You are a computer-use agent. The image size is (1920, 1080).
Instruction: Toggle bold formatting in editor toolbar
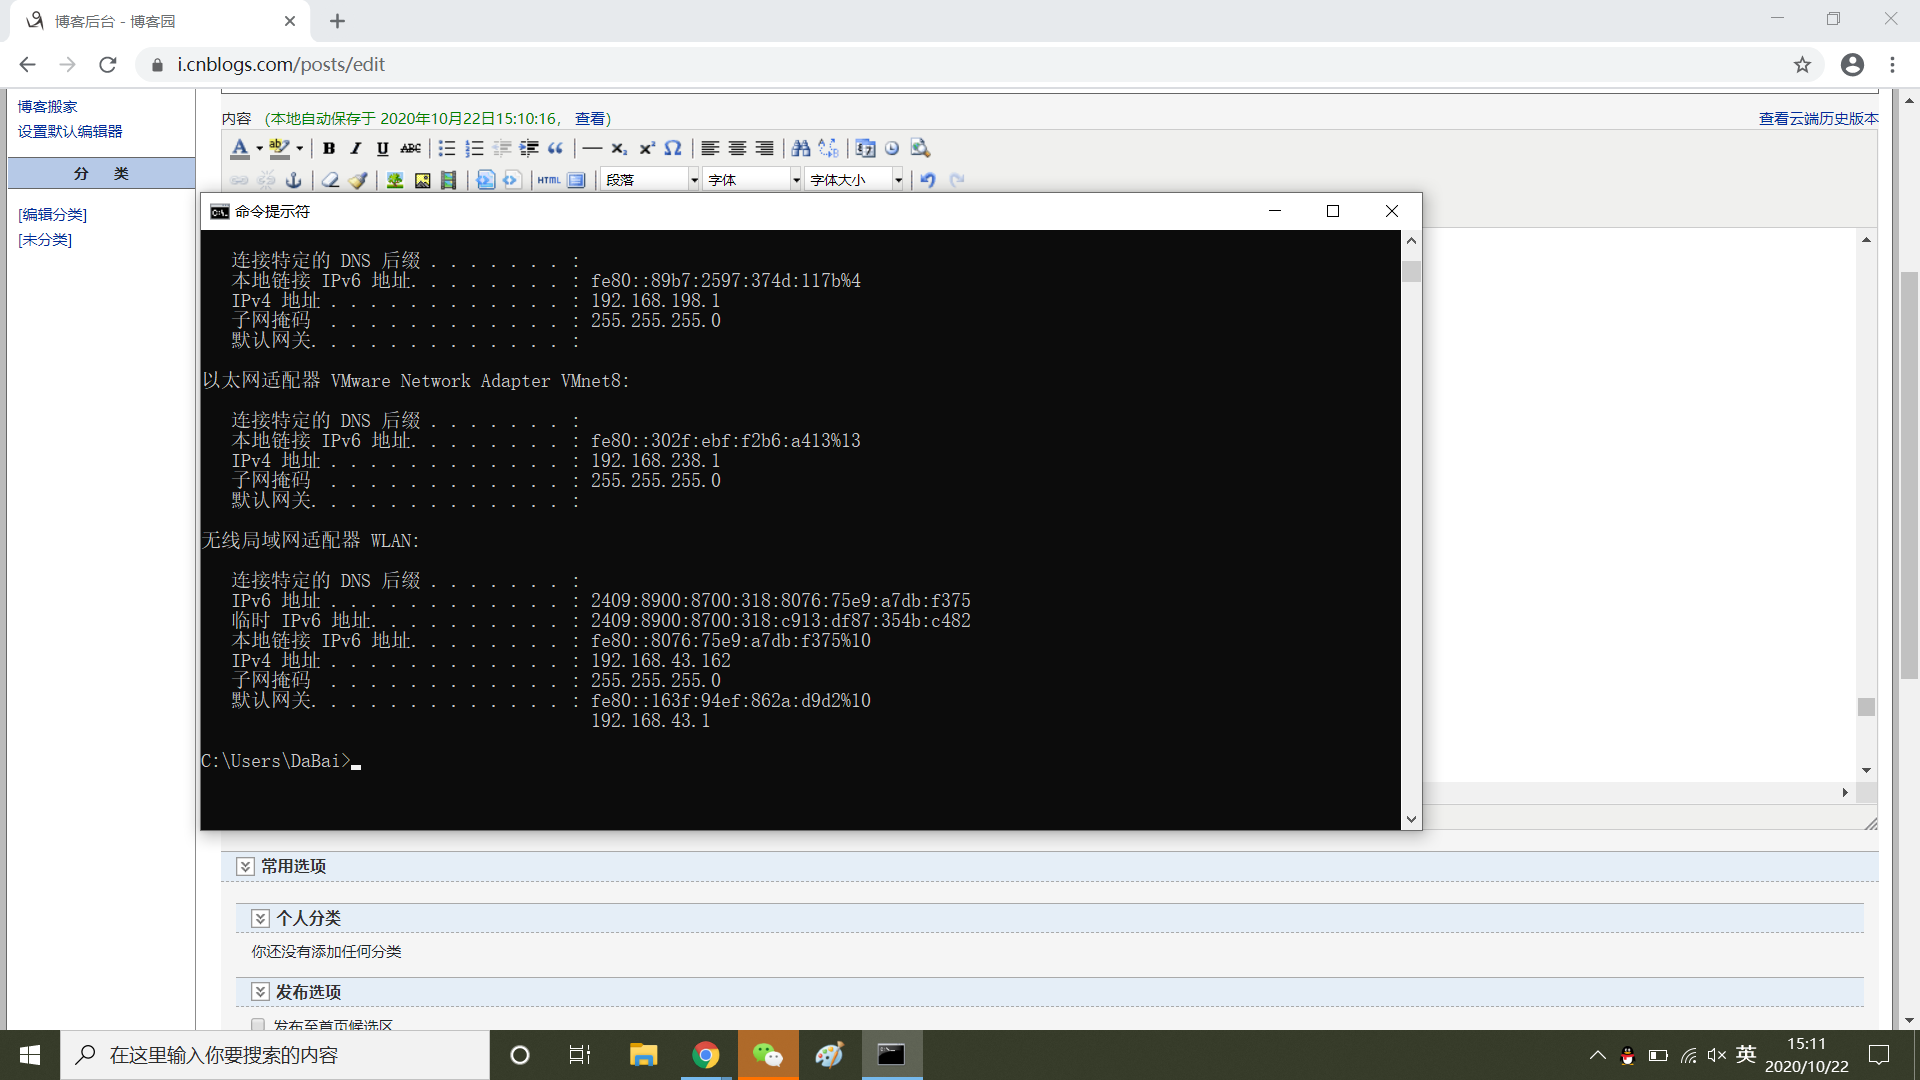tap(328, 149)
